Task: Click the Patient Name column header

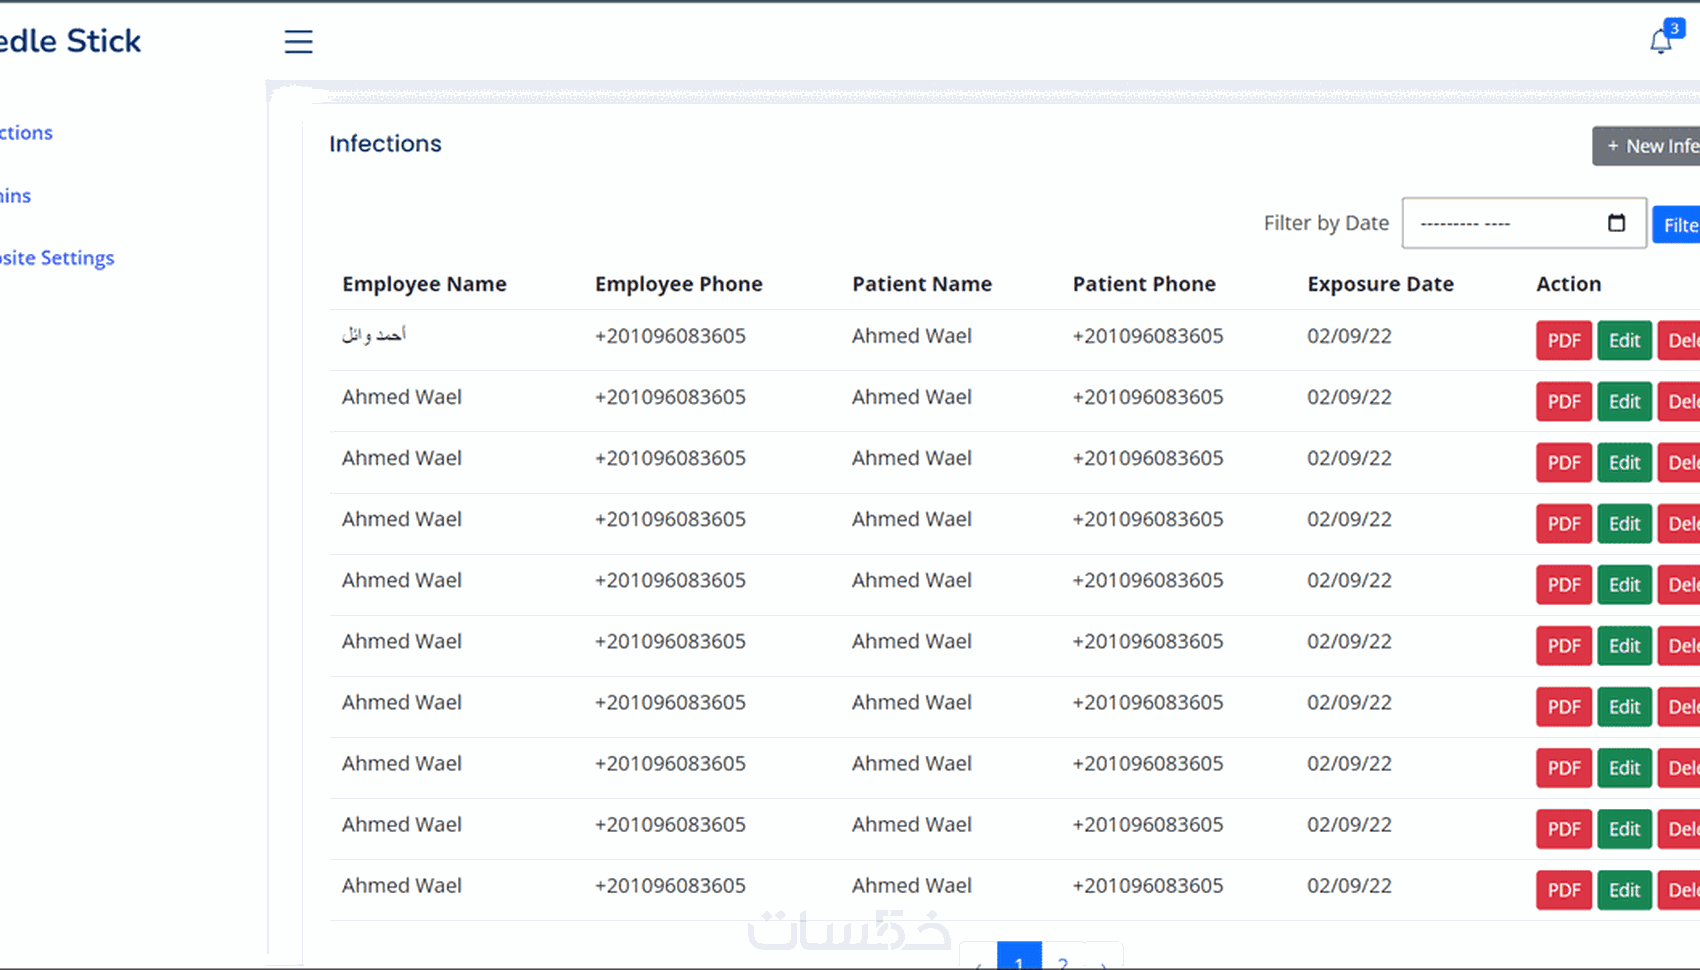Action: click(x=922, y=284)
